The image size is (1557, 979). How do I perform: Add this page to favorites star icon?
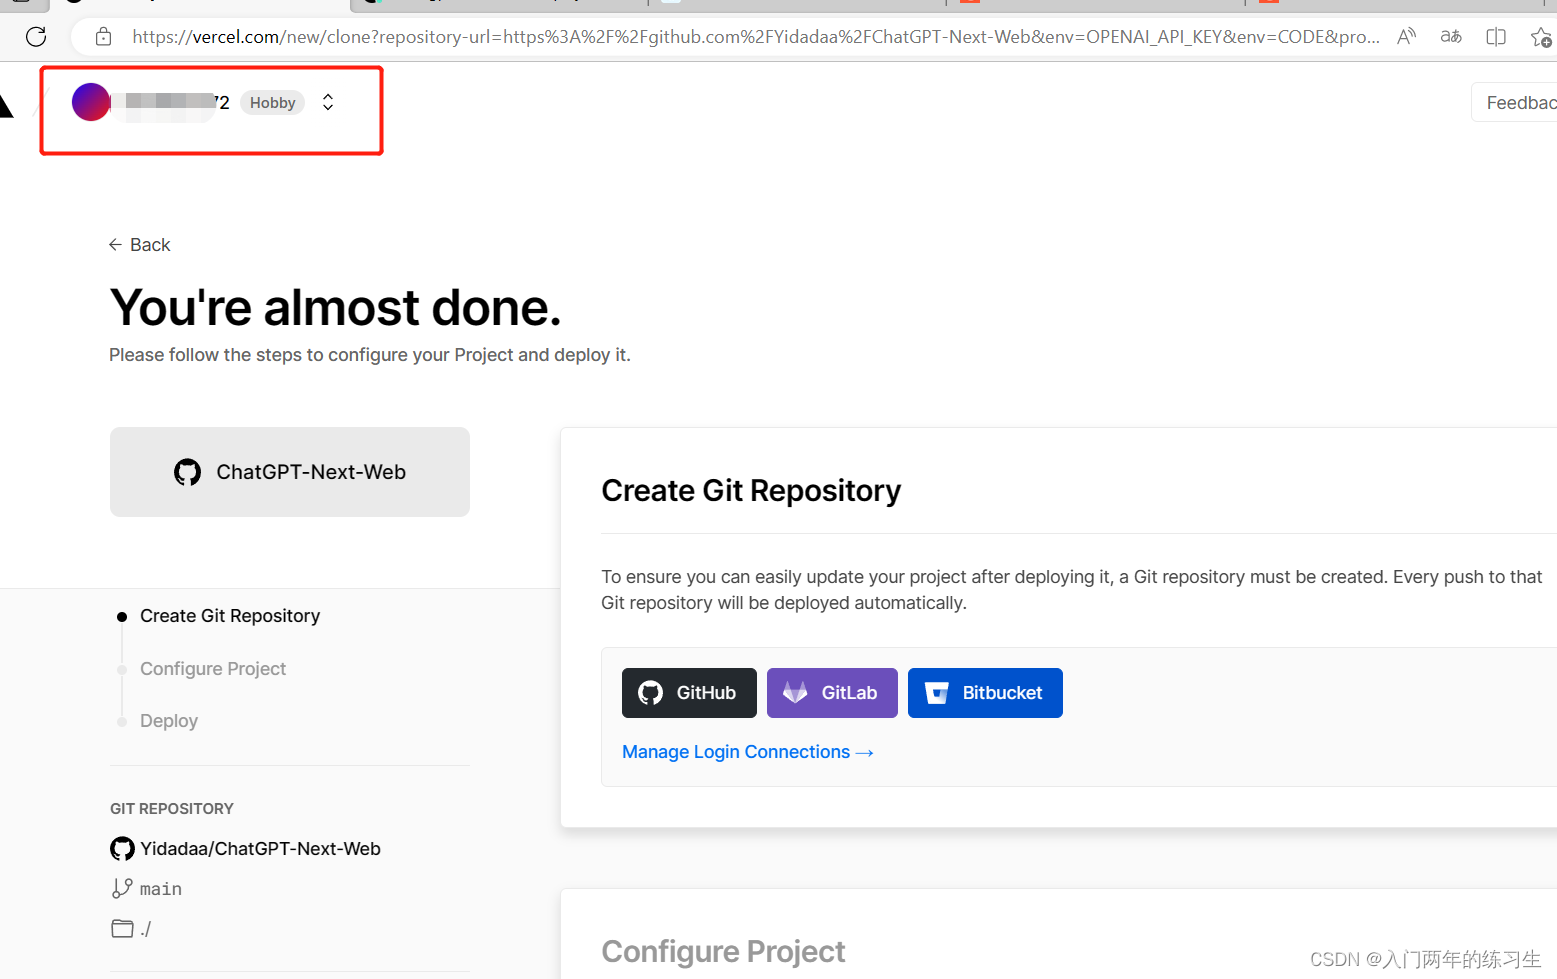(1541, 37)
